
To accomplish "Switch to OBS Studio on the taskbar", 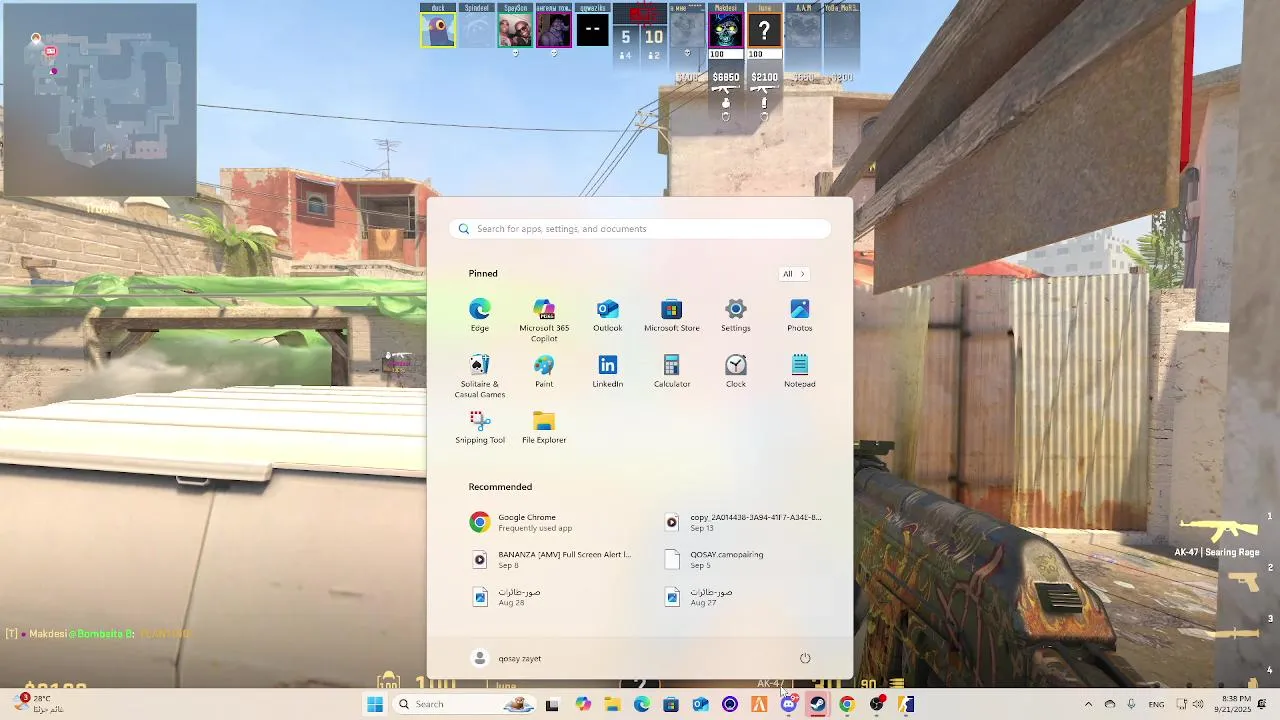I will pos(877,704).
